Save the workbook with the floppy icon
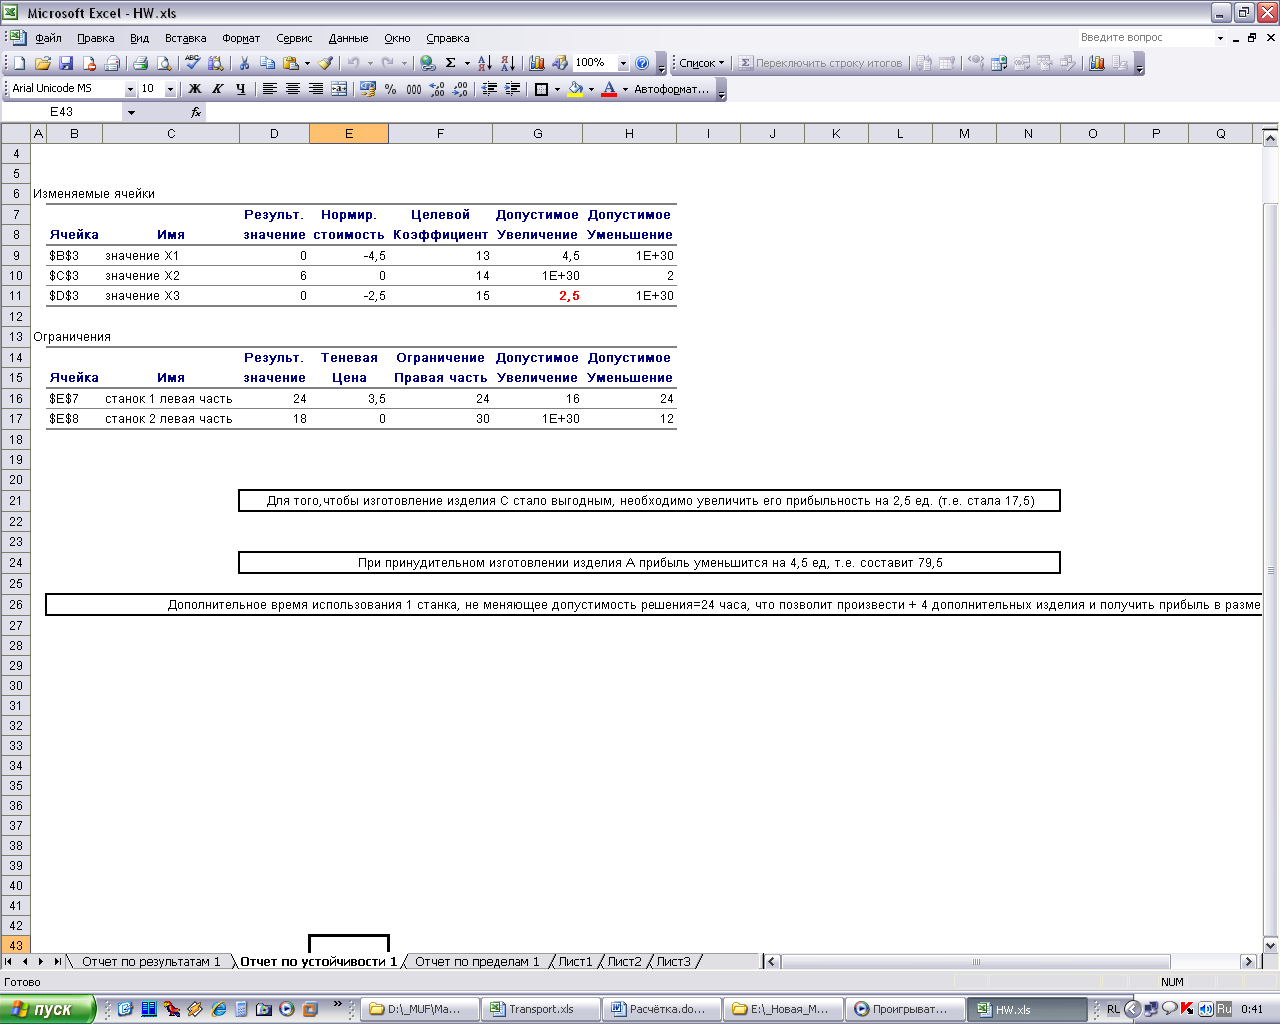This screenshot has width=1280, height=1024. point(66,63)
